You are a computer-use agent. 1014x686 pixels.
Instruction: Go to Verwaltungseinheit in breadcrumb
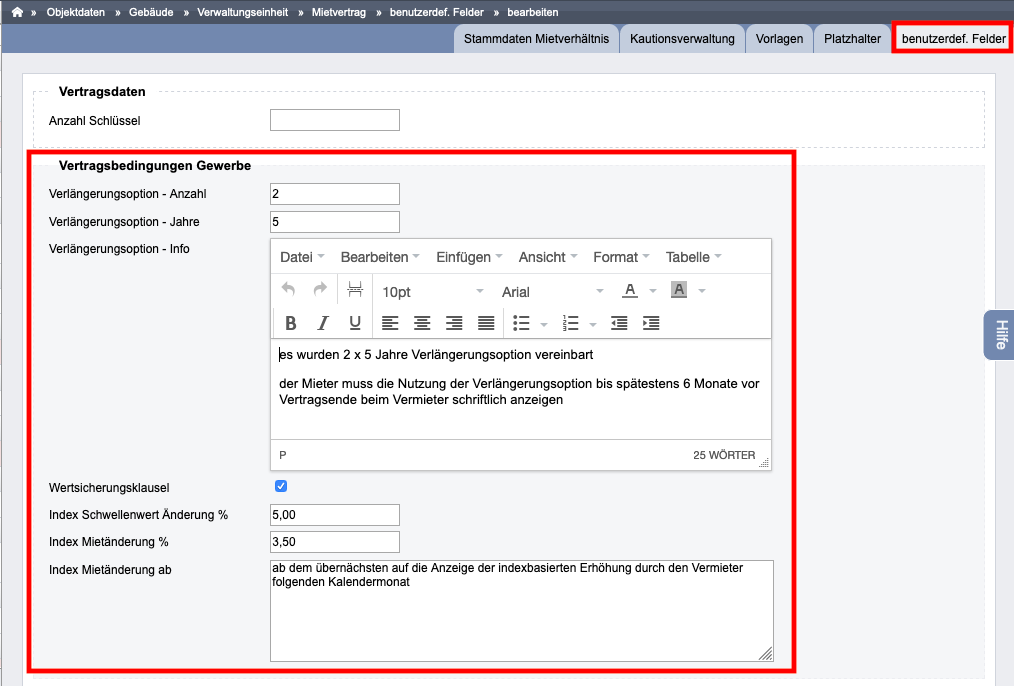pyautogui.click(x=243, y=12)
